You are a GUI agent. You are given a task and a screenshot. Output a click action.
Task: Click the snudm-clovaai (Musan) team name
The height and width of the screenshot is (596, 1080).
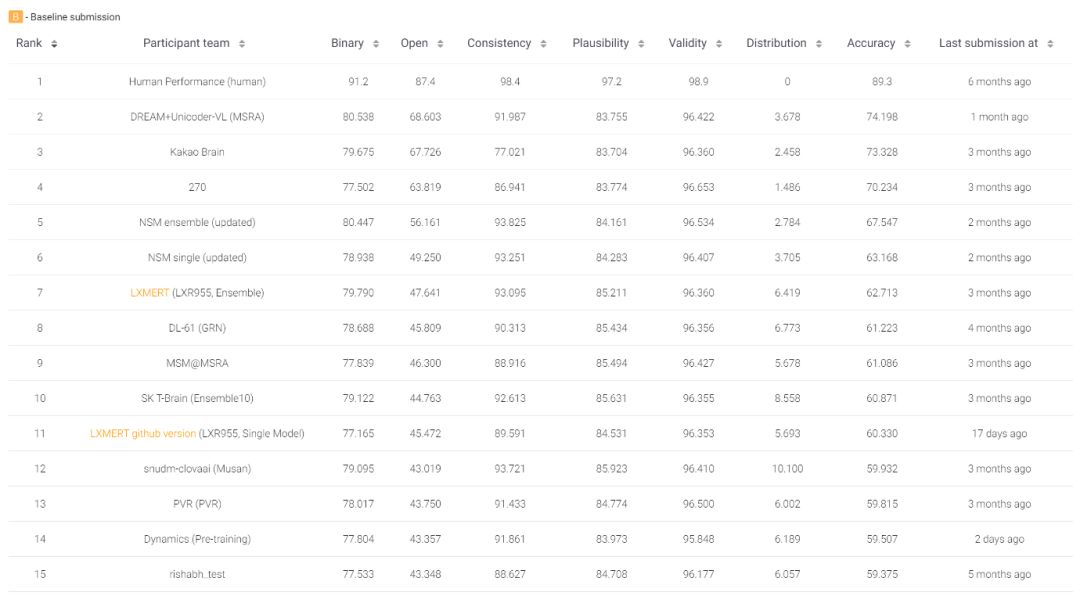pyautogui.click(x=197, y=469)
